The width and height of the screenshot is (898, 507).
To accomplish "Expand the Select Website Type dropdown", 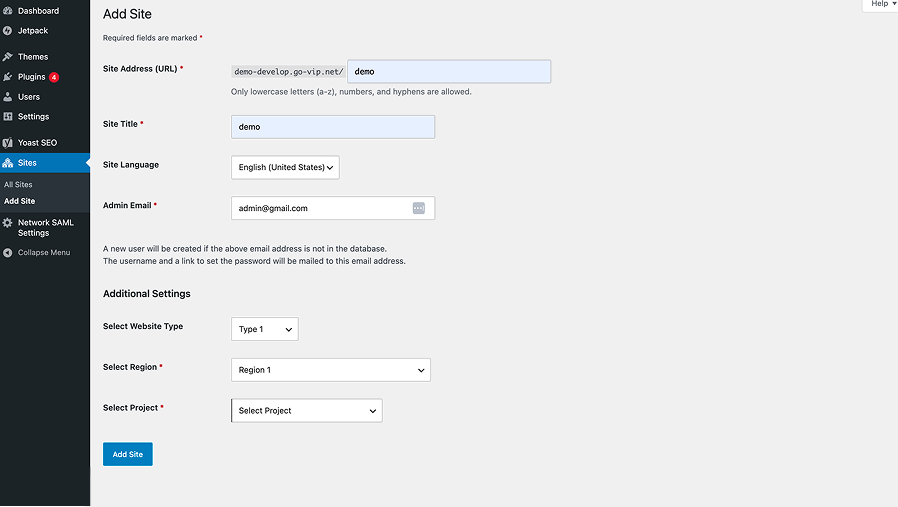I will pos(265,329).
